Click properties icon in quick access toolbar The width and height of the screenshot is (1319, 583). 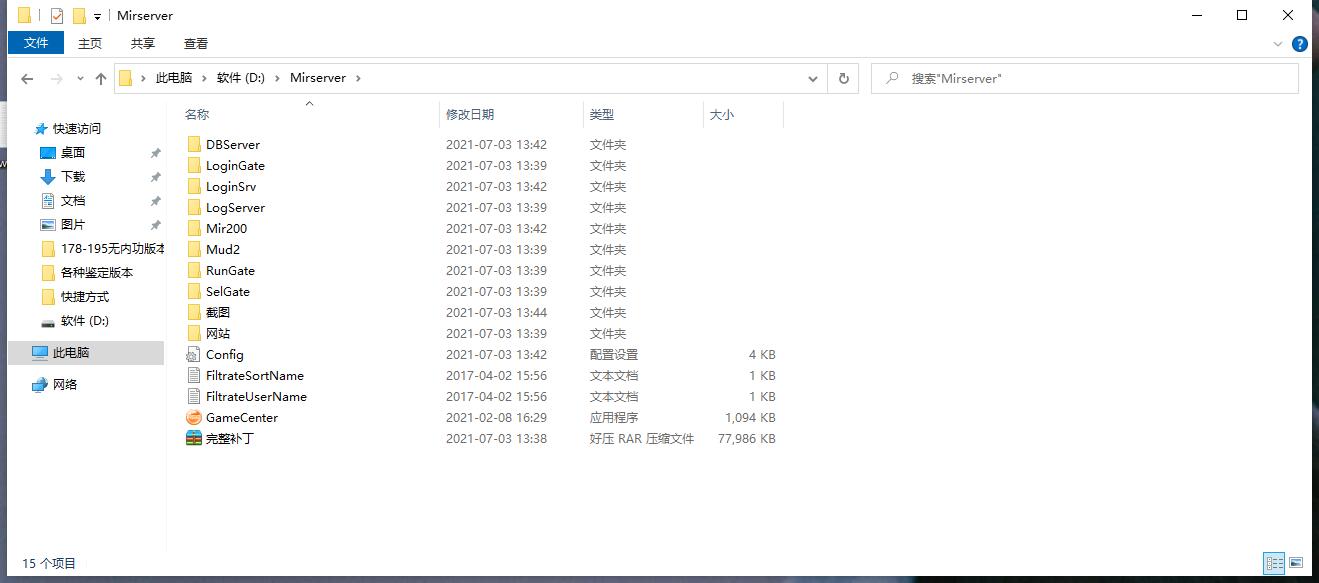[x=57, y=16]
